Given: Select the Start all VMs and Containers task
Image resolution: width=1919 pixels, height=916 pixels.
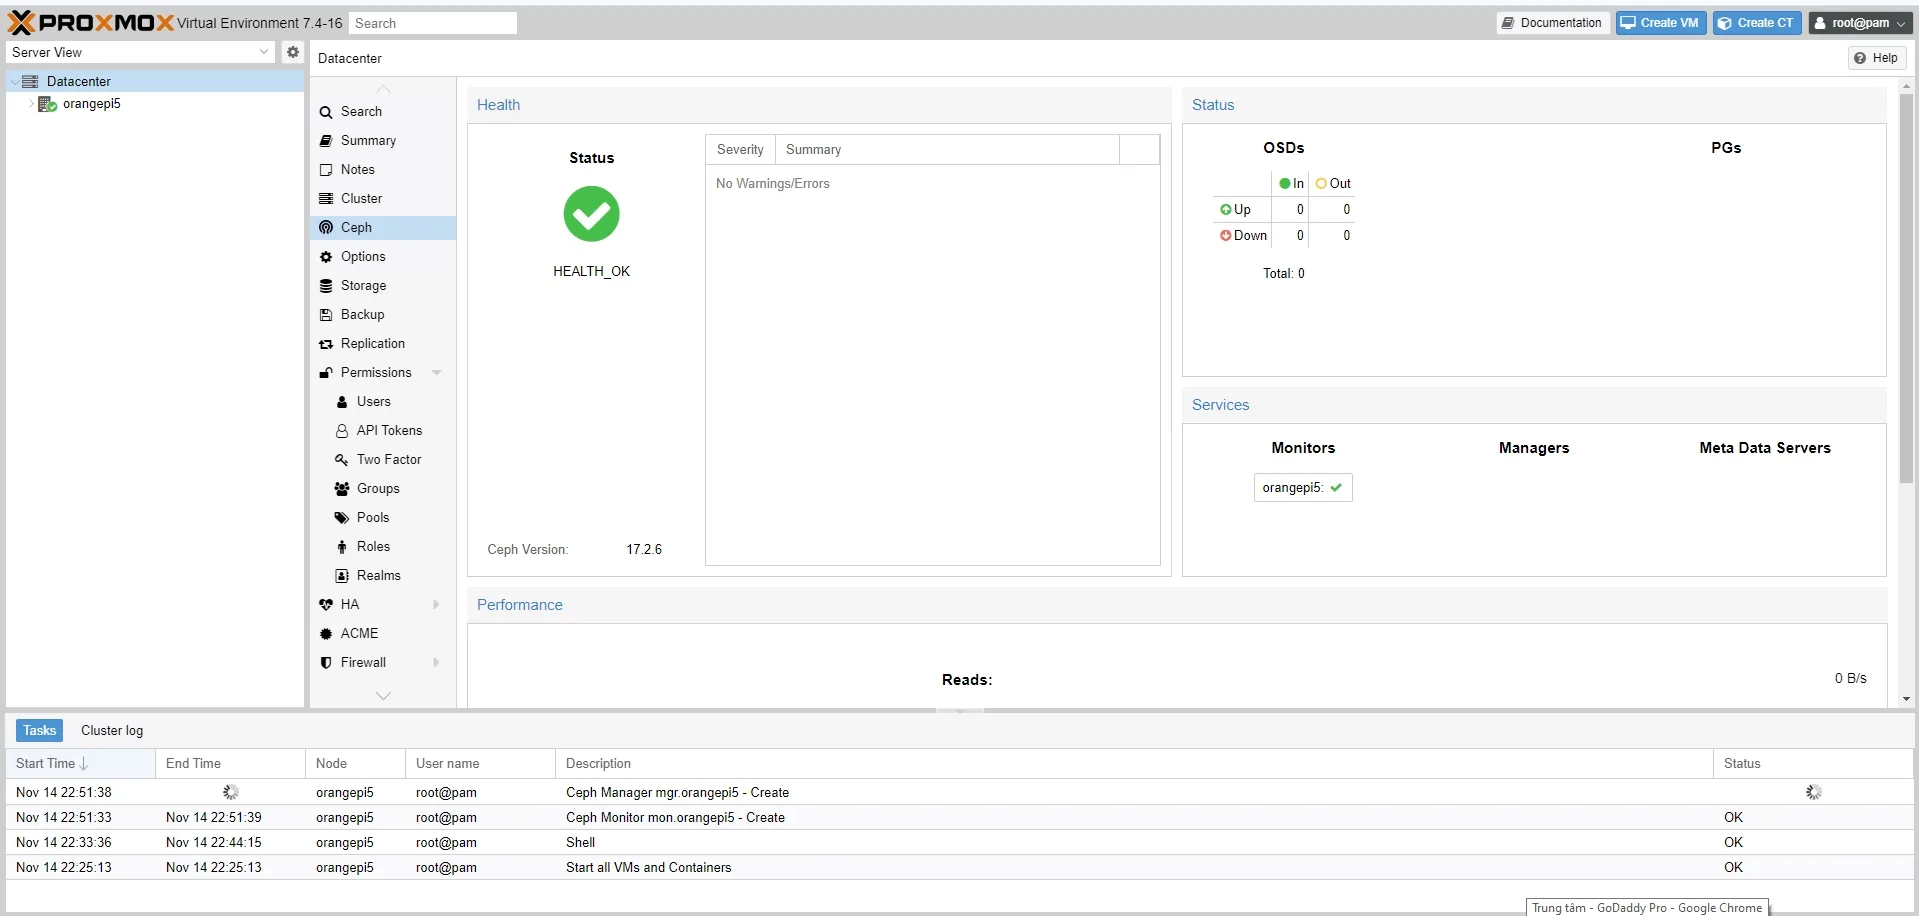Looking at the screenshot, I should [x=960, y=868].
